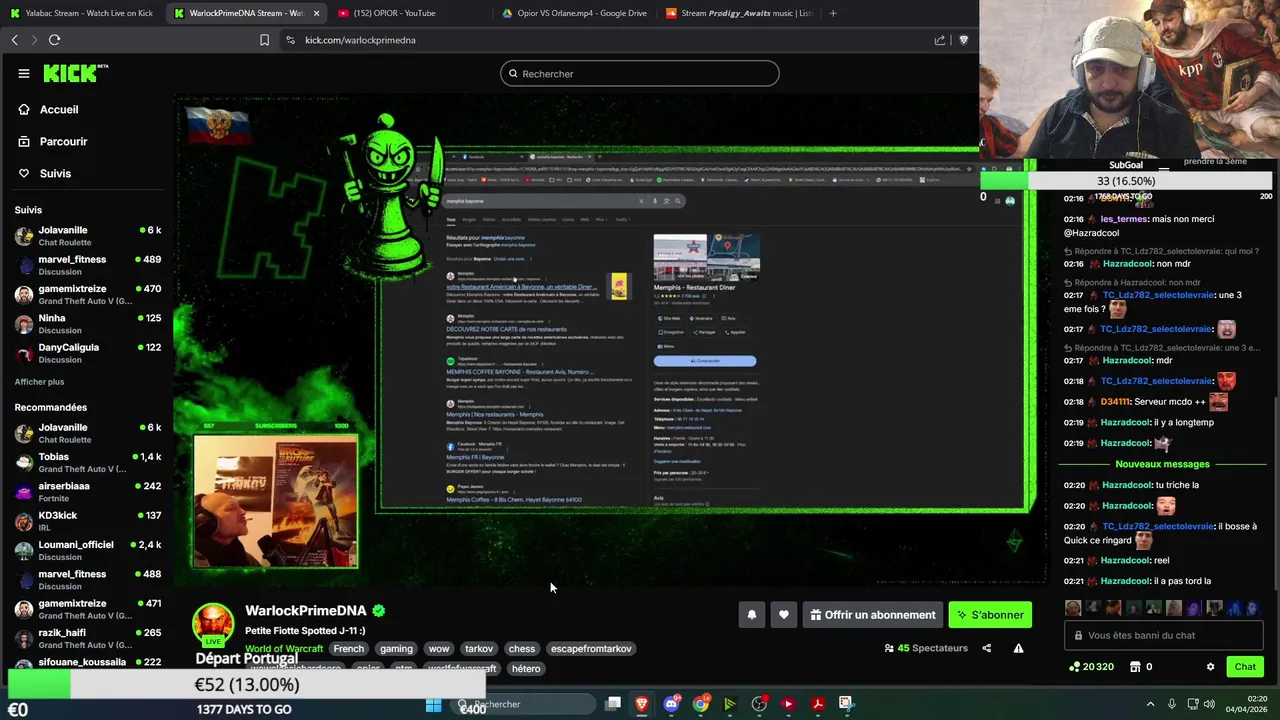Click the KICK logo
This screenshot has height=720, width=1280.
tap(75, 73)
